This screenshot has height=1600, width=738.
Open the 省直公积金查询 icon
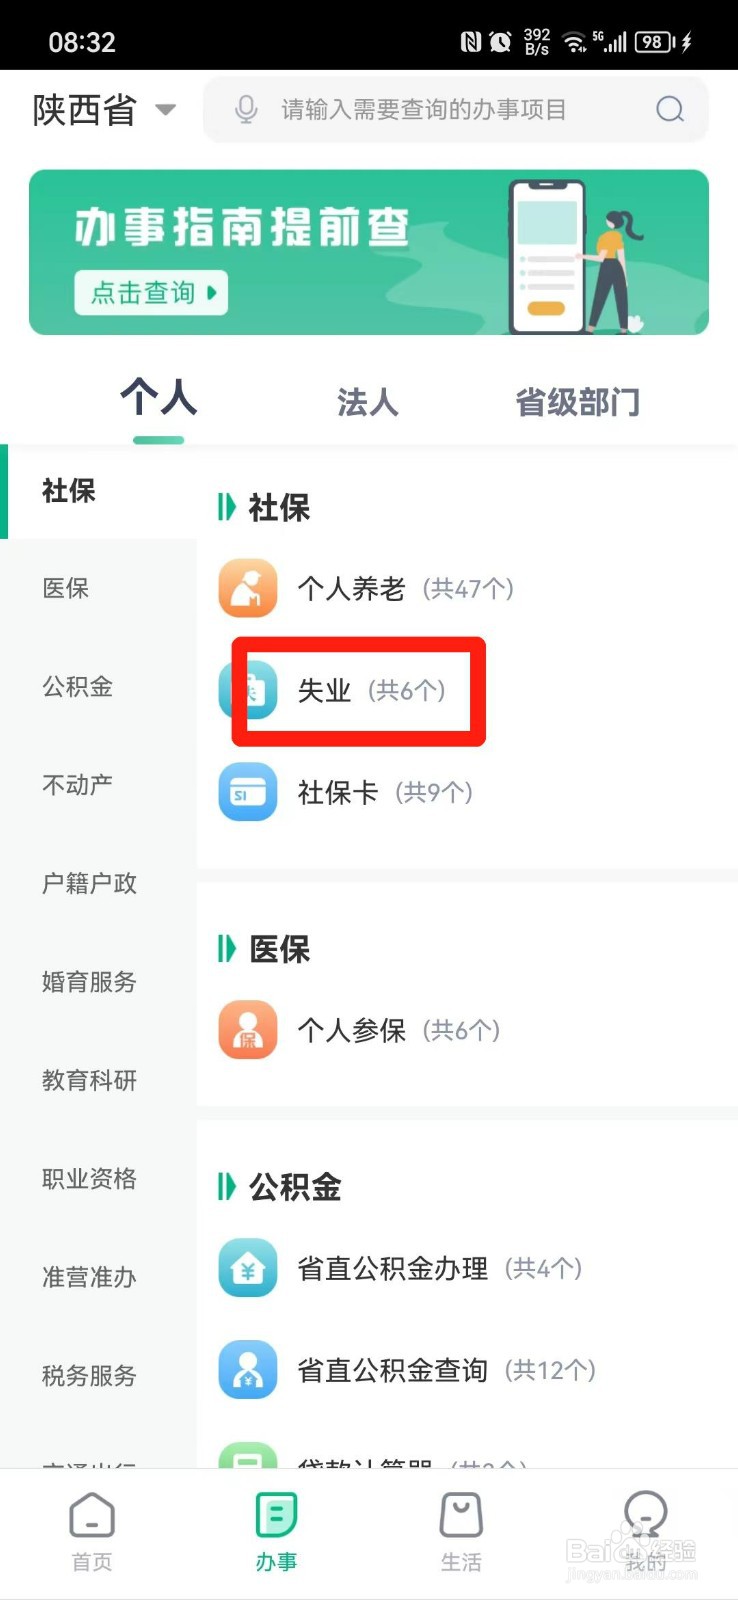[248, 1370]
